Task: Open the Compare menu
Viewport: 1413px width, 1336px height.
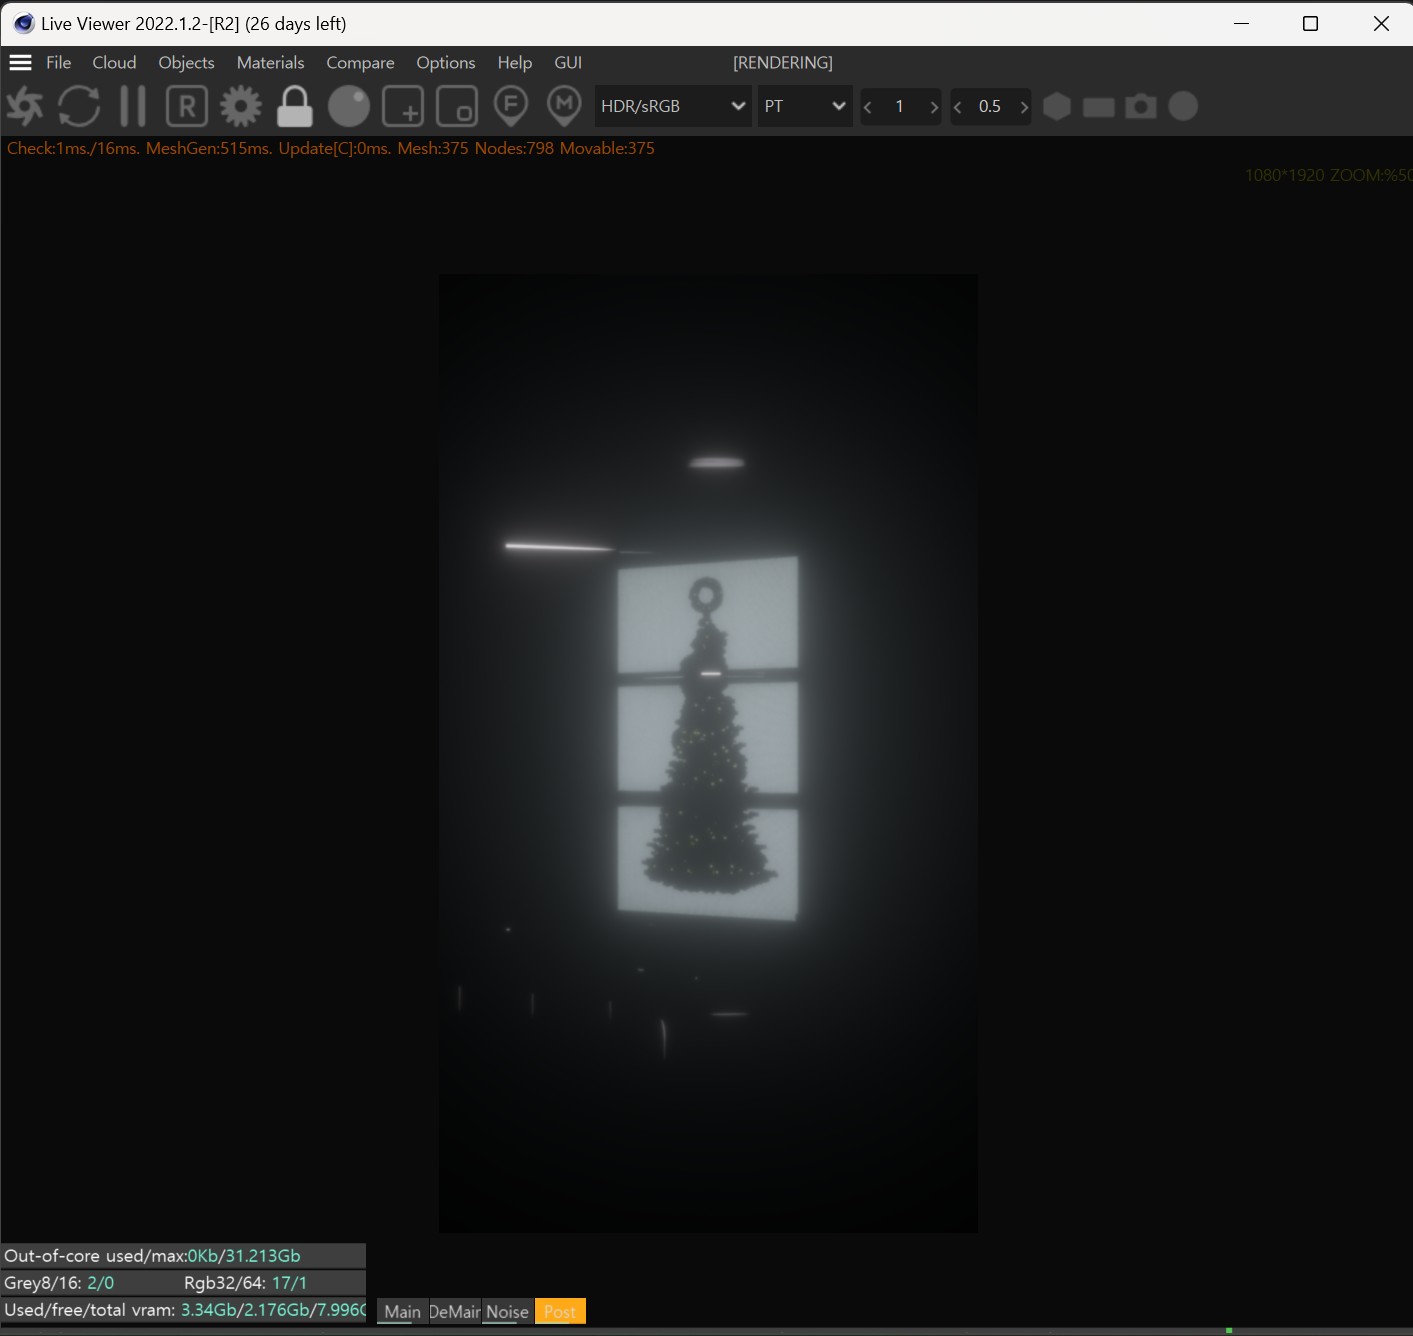Action: point(360,62)
